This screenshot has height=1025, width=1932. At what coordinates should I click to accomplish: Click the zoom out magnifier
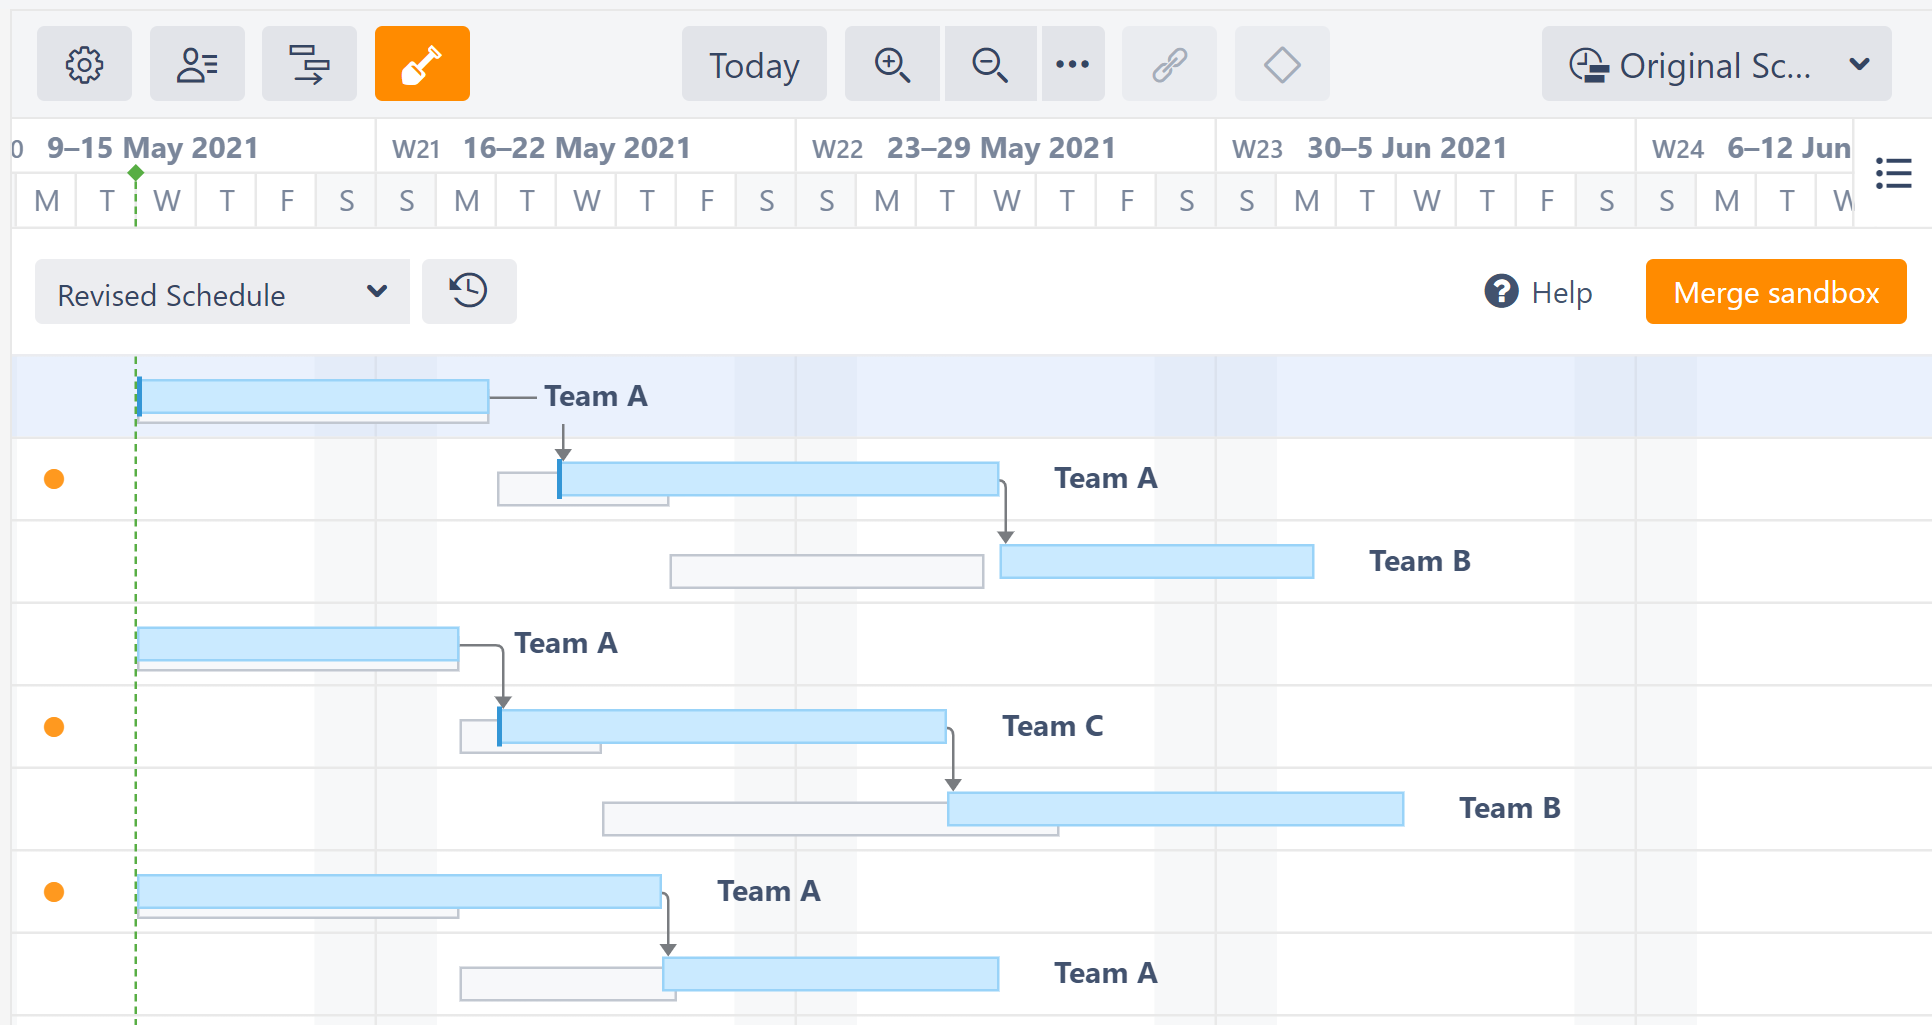tap(990, 65)
